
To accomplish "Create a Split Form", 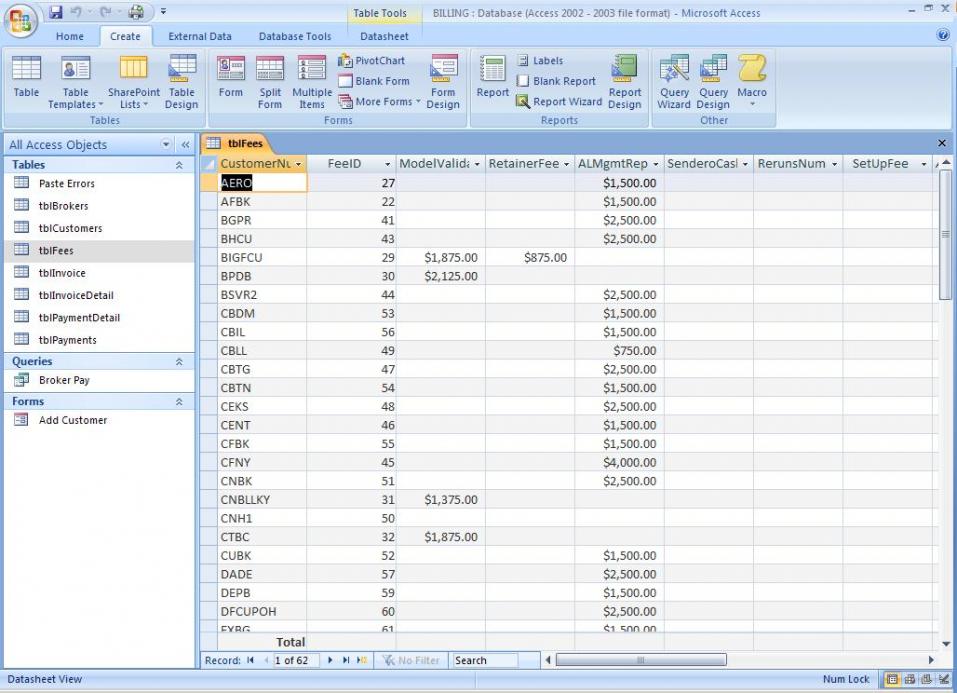I will click(x=270, y=81).
